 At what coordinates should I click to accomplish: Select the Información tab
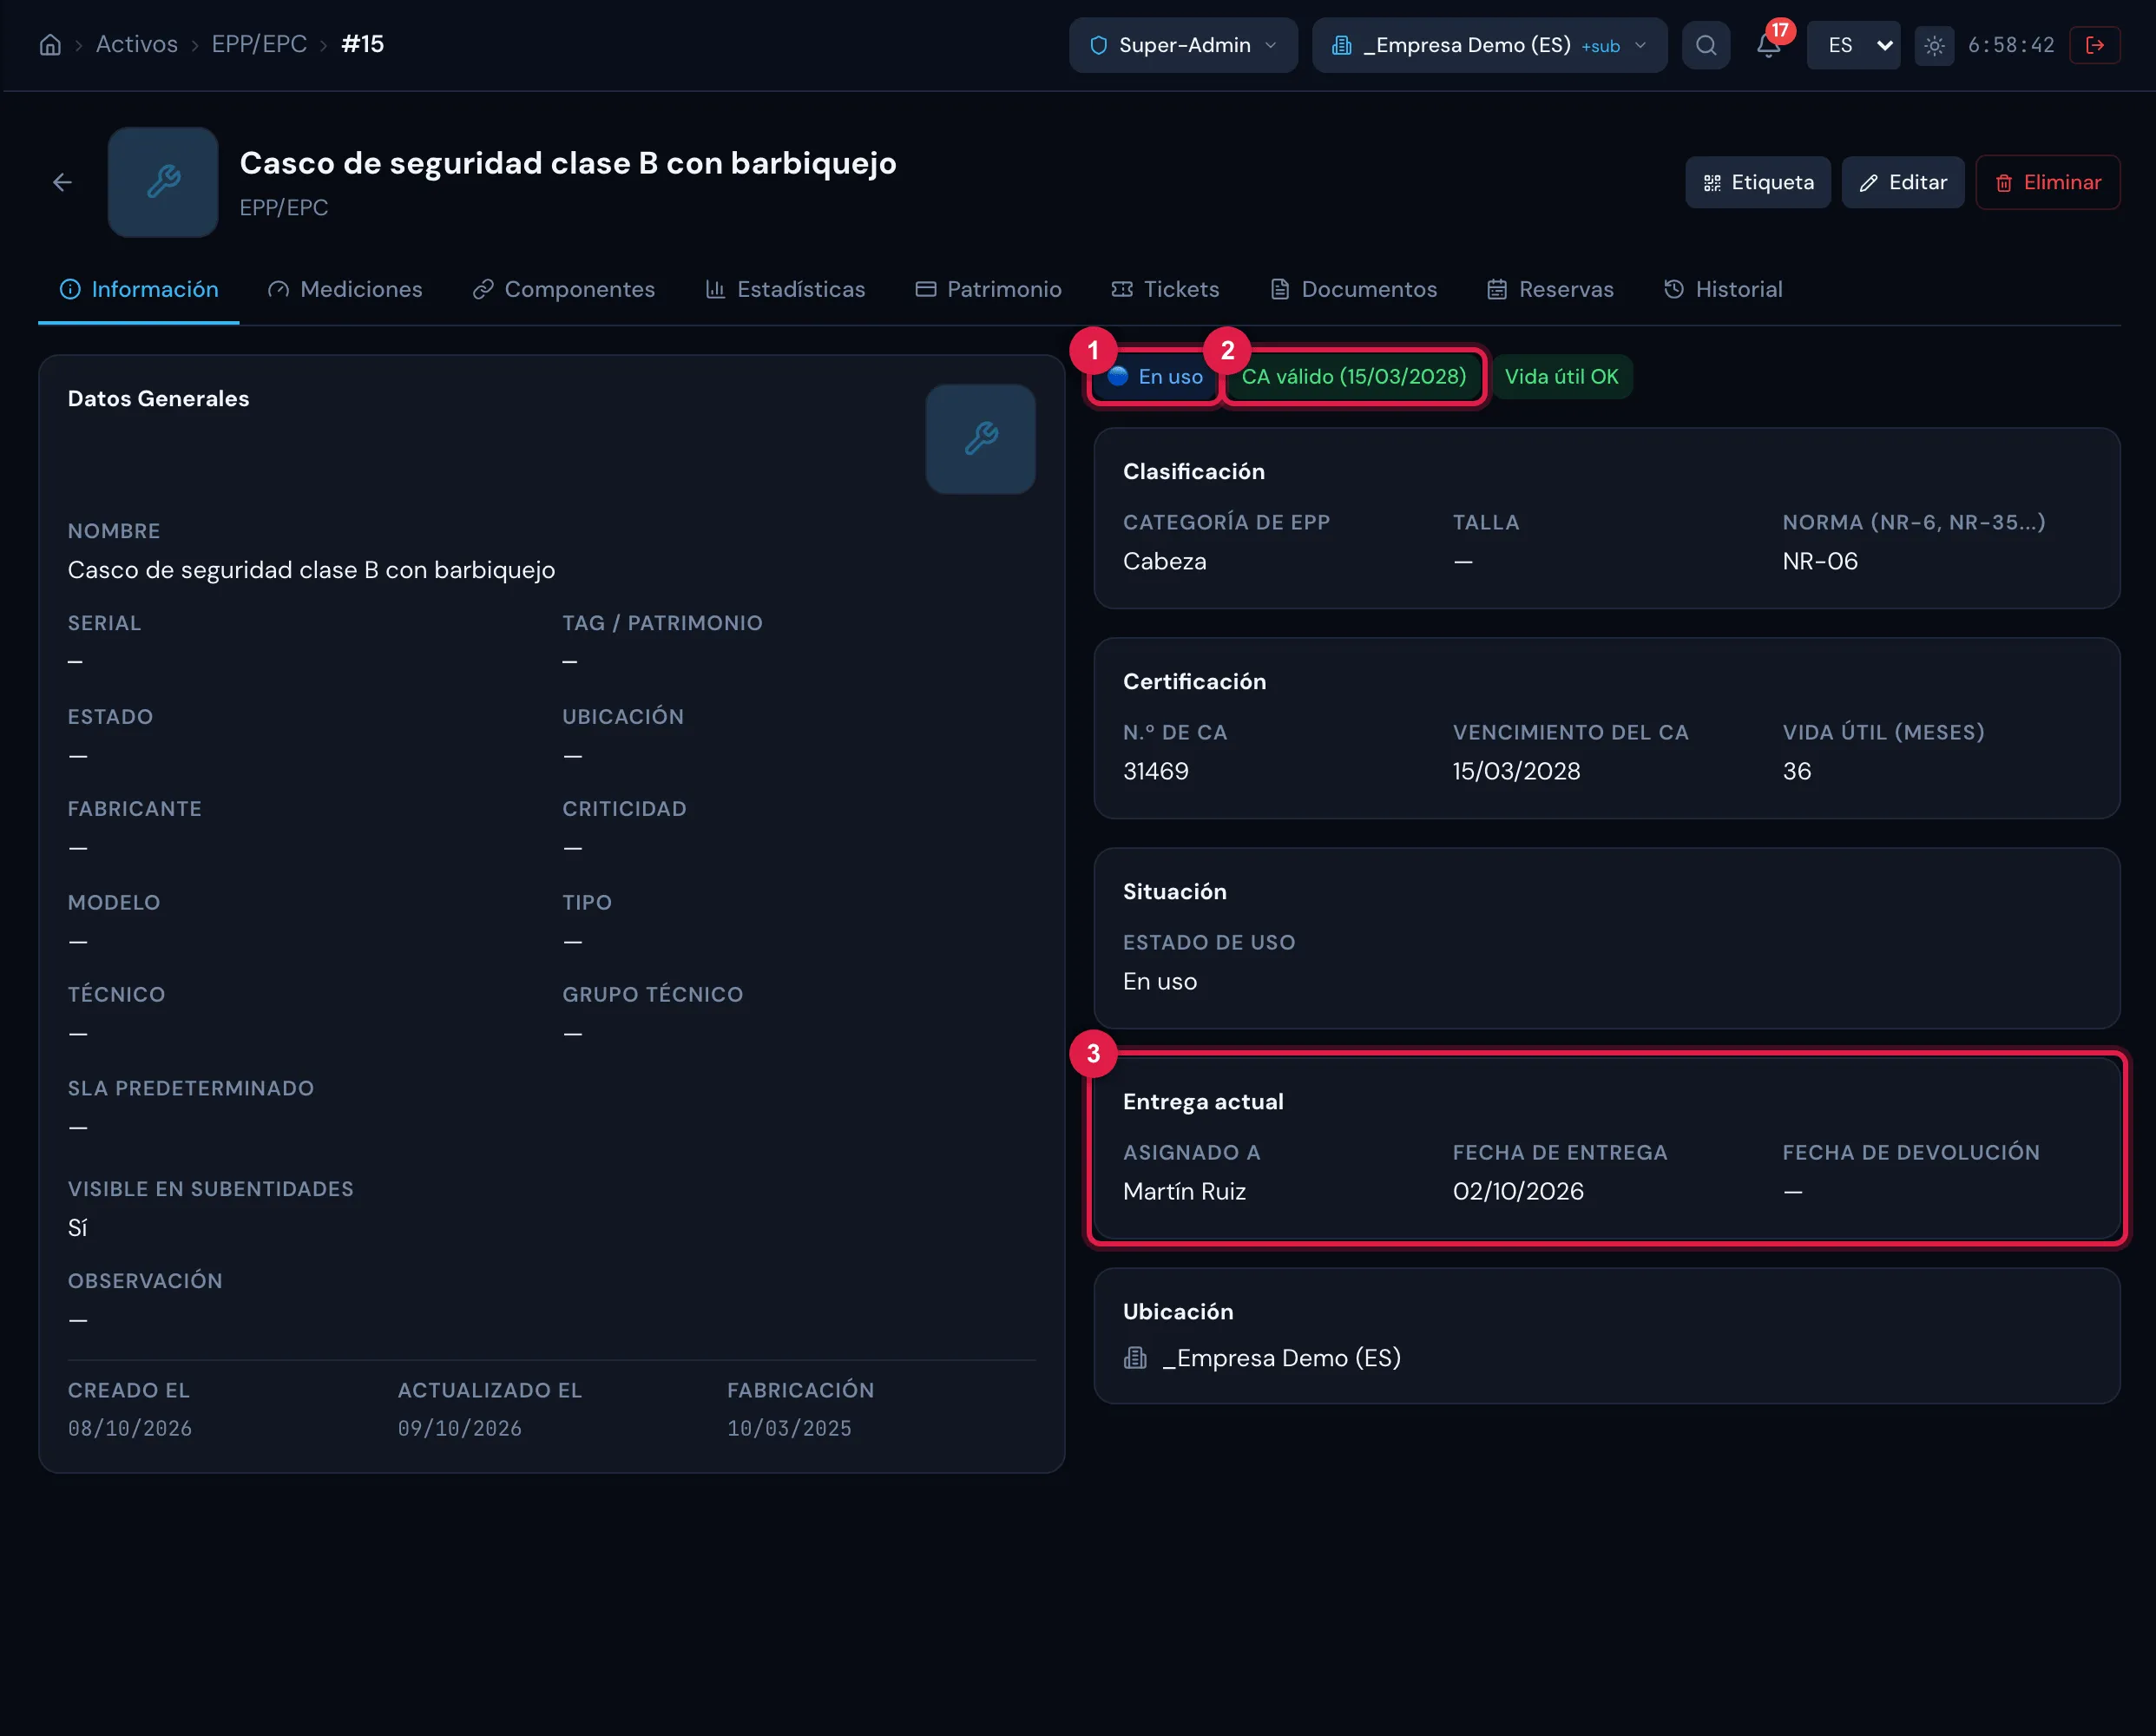(x=139, y=289)
